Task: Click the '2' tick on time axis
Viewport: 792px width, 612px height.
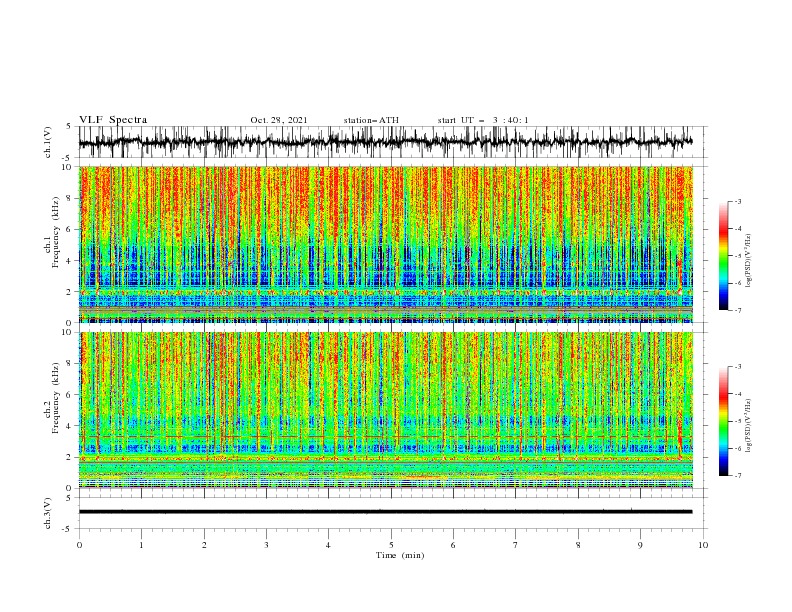Action: coord(204,545)
